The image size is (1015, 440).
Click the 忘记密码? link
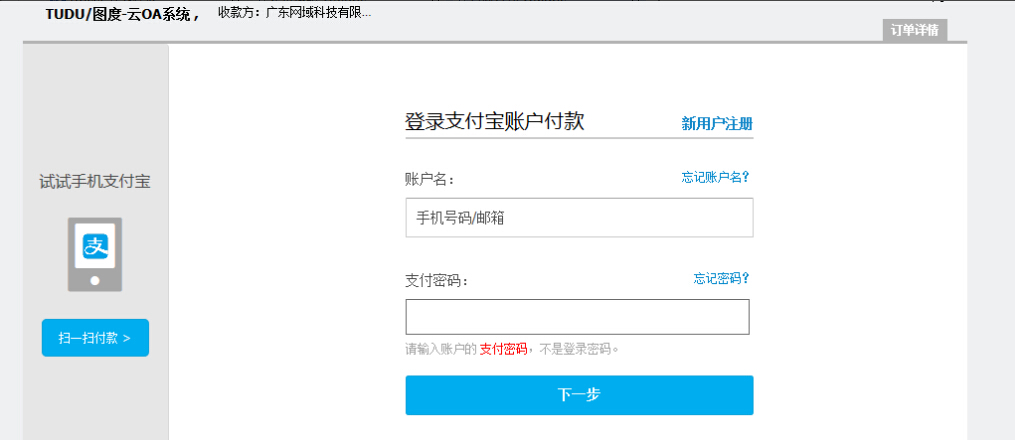point(722,278)
